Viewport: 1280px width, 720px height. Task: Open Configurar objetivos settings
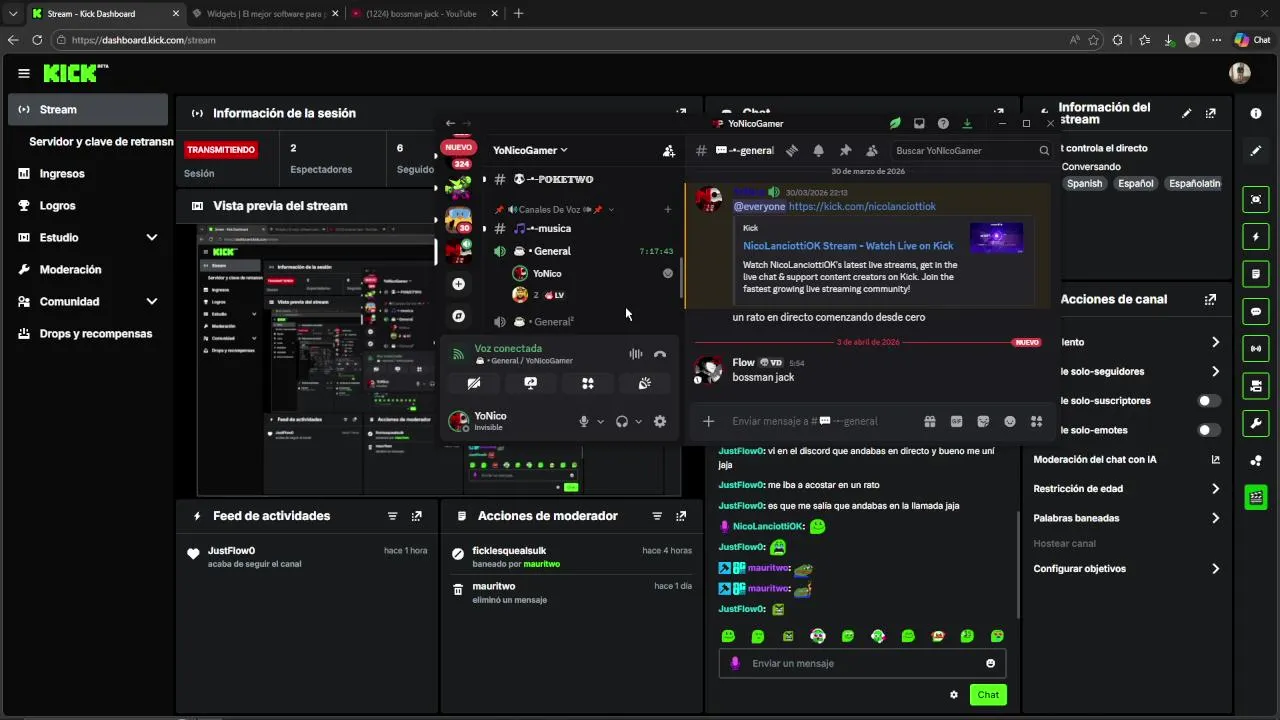(1127, 569)
